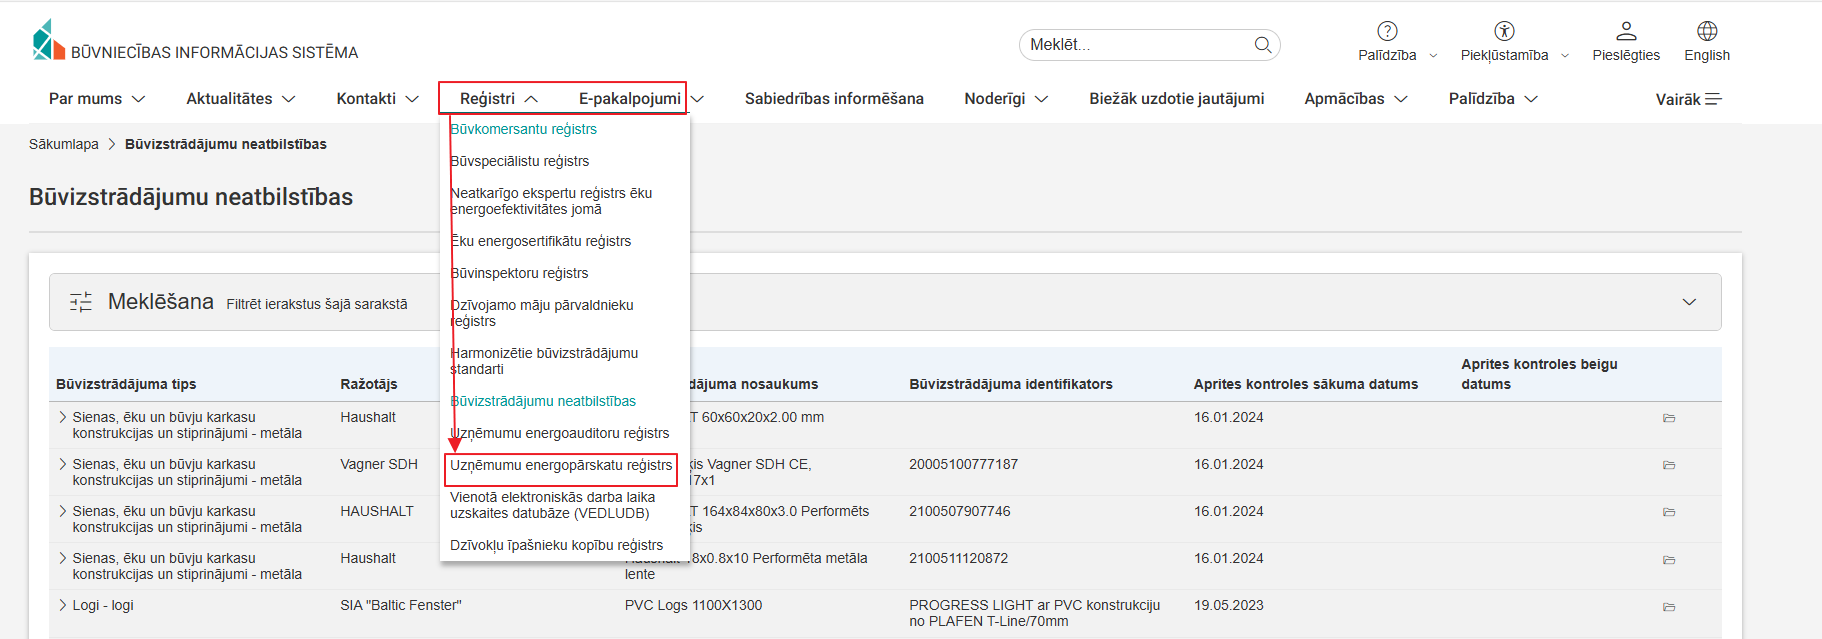Expand the Kontakti menu

[378, 99]
